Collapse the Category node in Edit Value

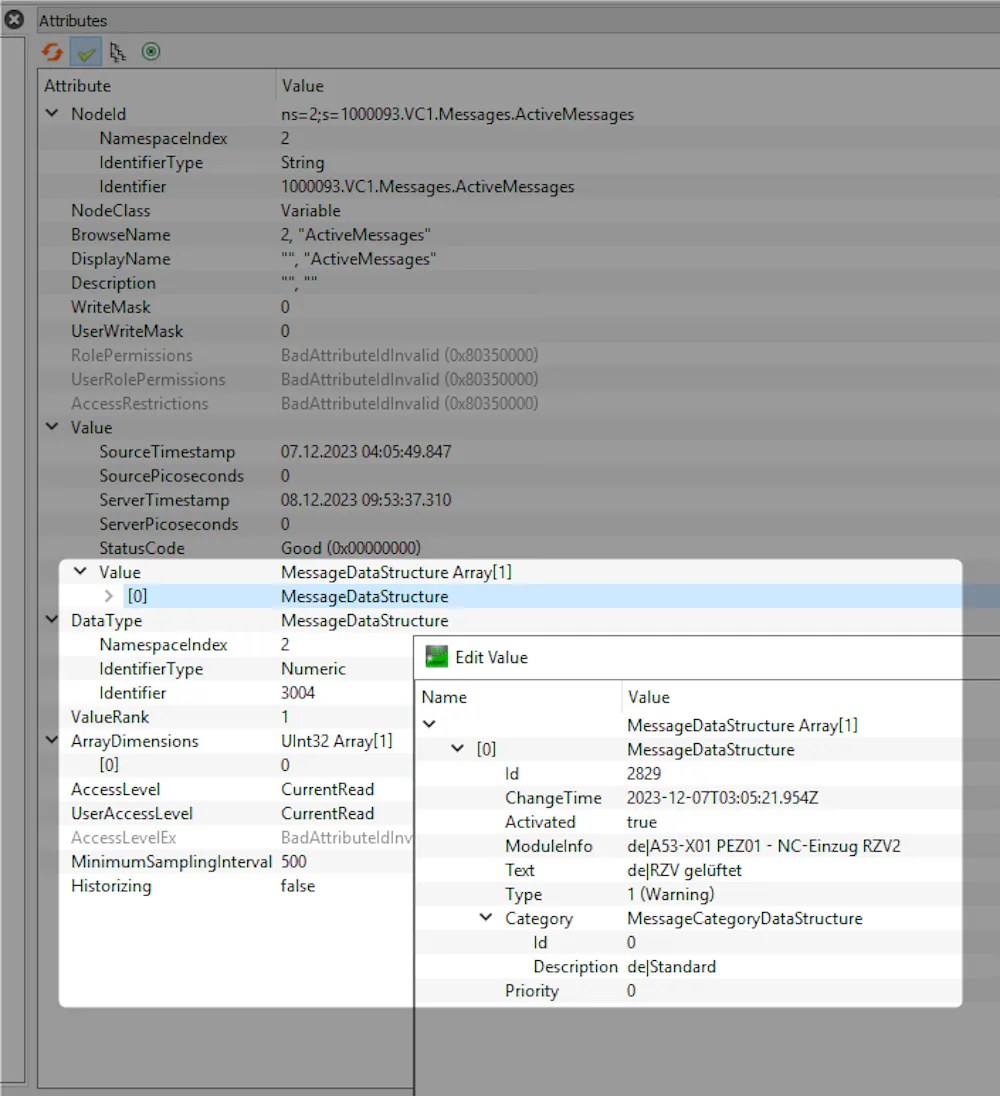486,918
